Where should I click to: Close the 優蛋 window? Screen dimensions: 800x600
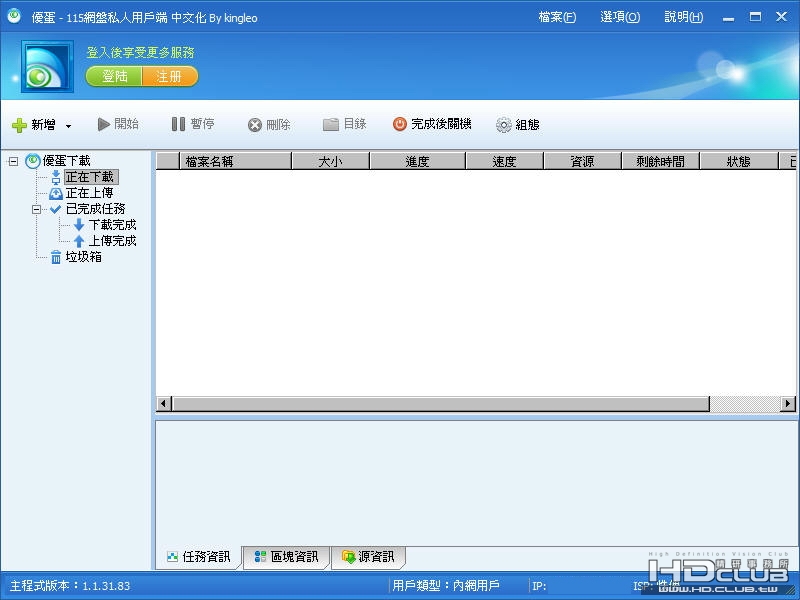[x=781, y=17]
